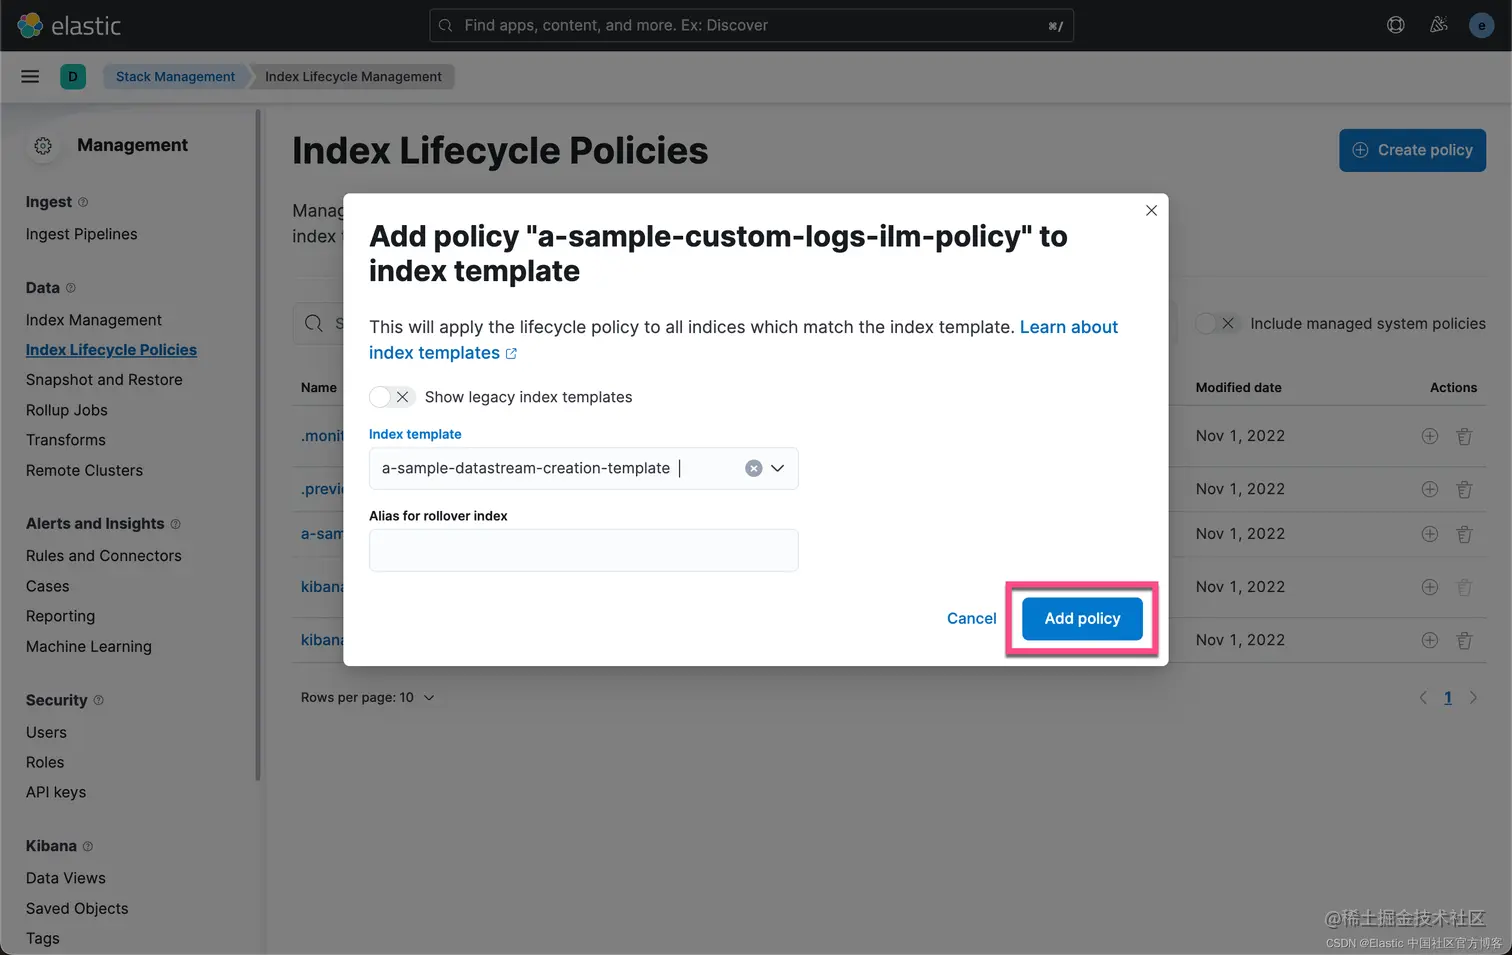Click the delete trash icon in the first Nov 1, 2022 row
1512x955 pixels.
point(1464,436)
